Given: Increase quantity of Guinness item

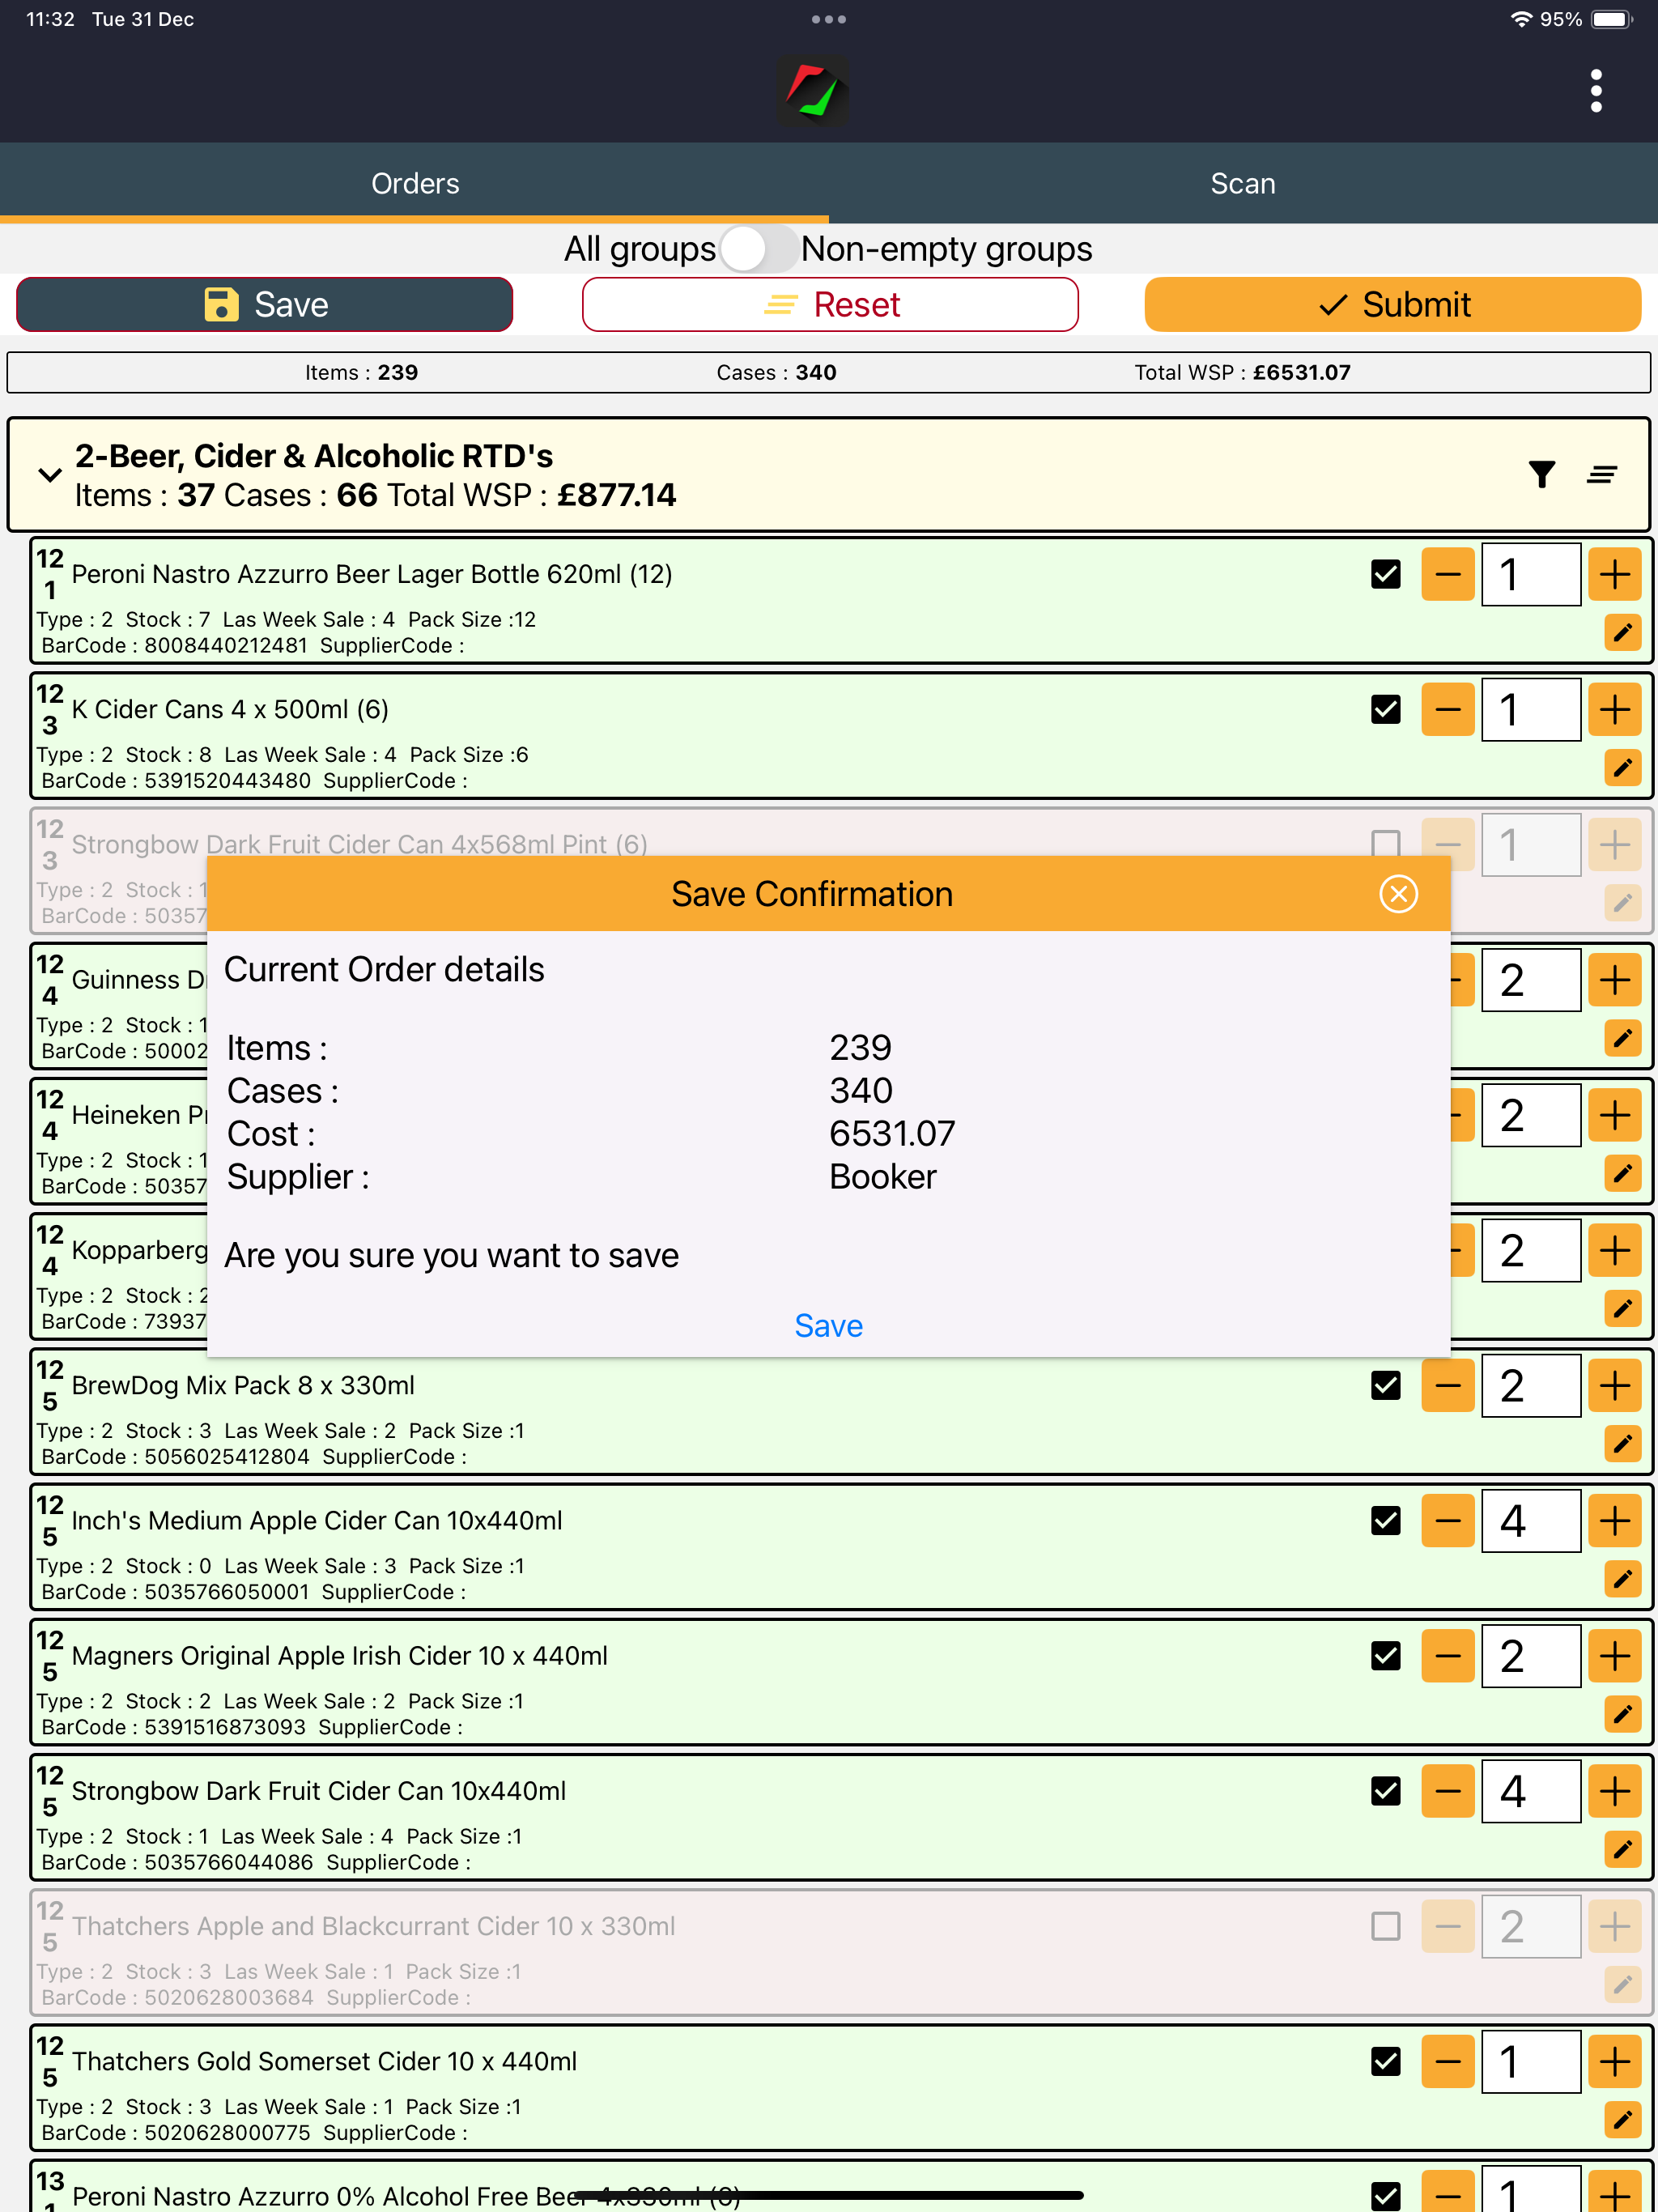Looking at the screenshot, I should 1615,980.
